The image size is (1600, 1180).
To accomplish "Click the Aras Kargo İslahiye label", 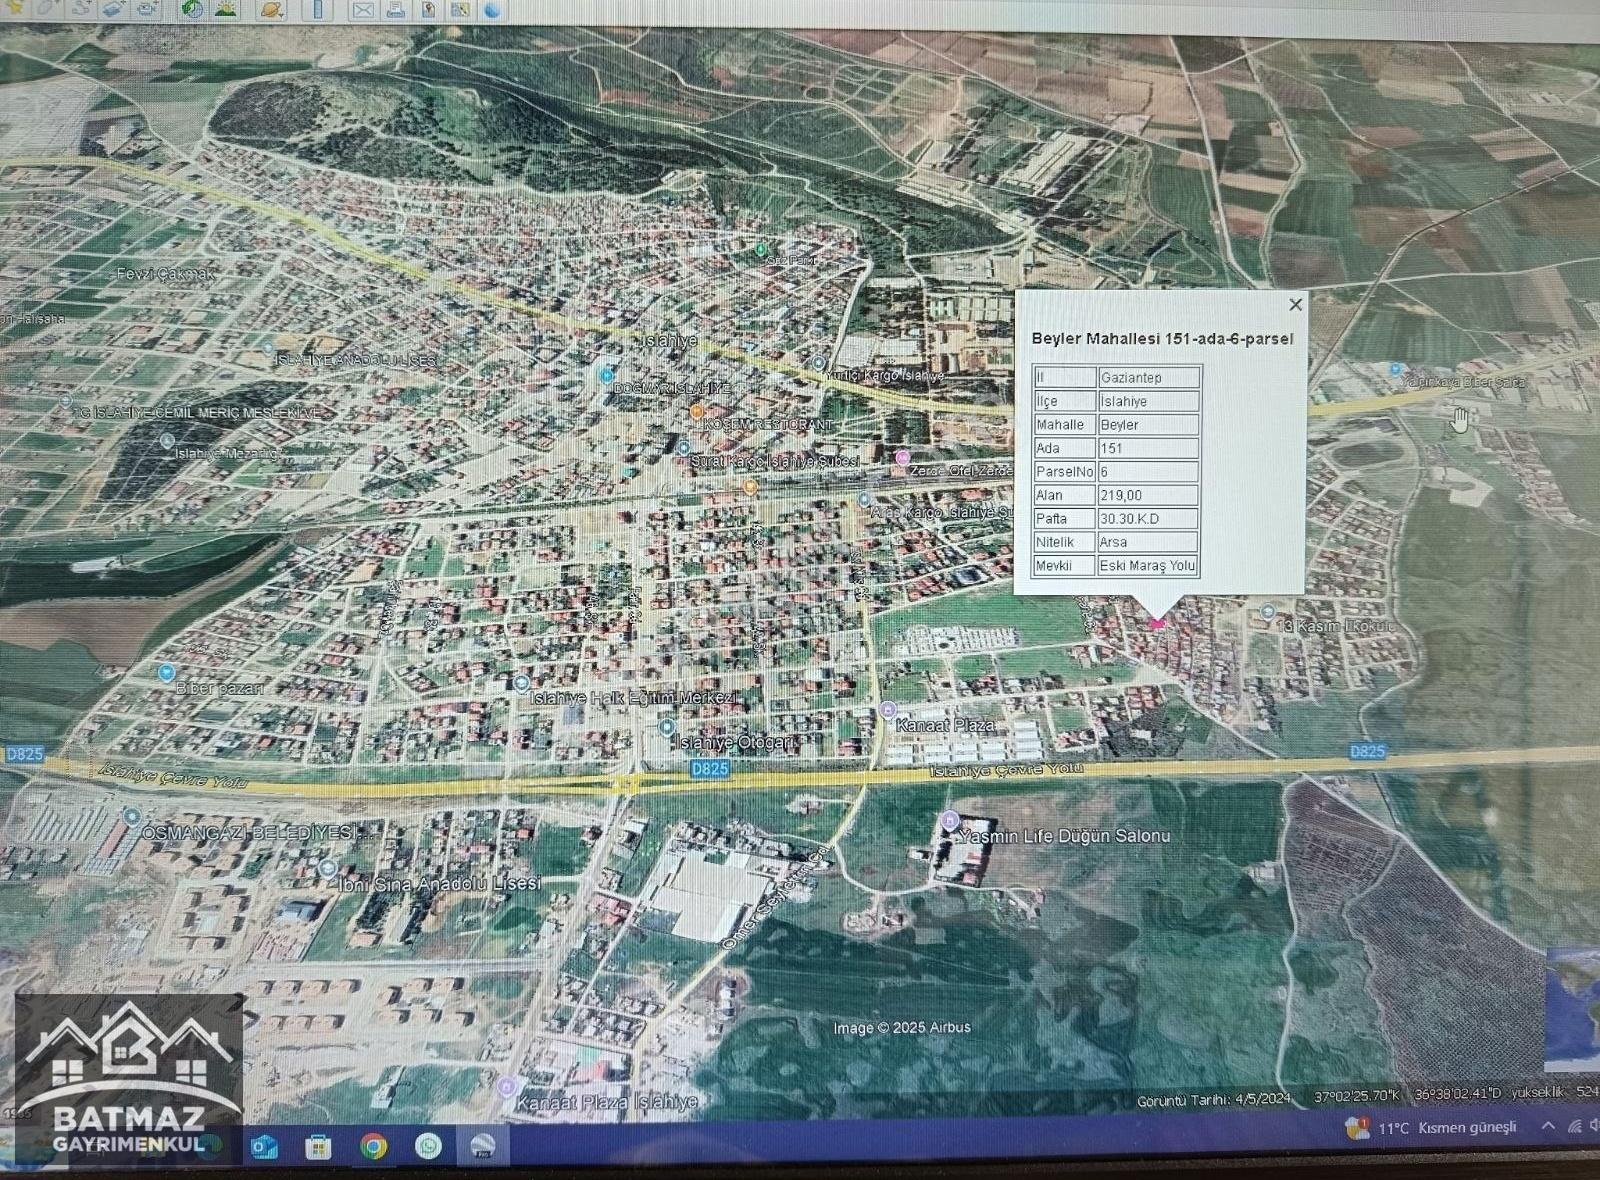I will coord(940,512).
